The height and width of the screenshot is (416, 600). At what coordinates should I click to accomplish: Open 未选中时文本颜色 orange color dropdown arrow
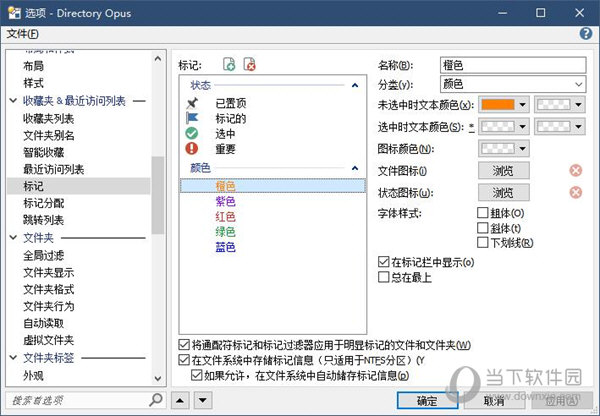522,104
